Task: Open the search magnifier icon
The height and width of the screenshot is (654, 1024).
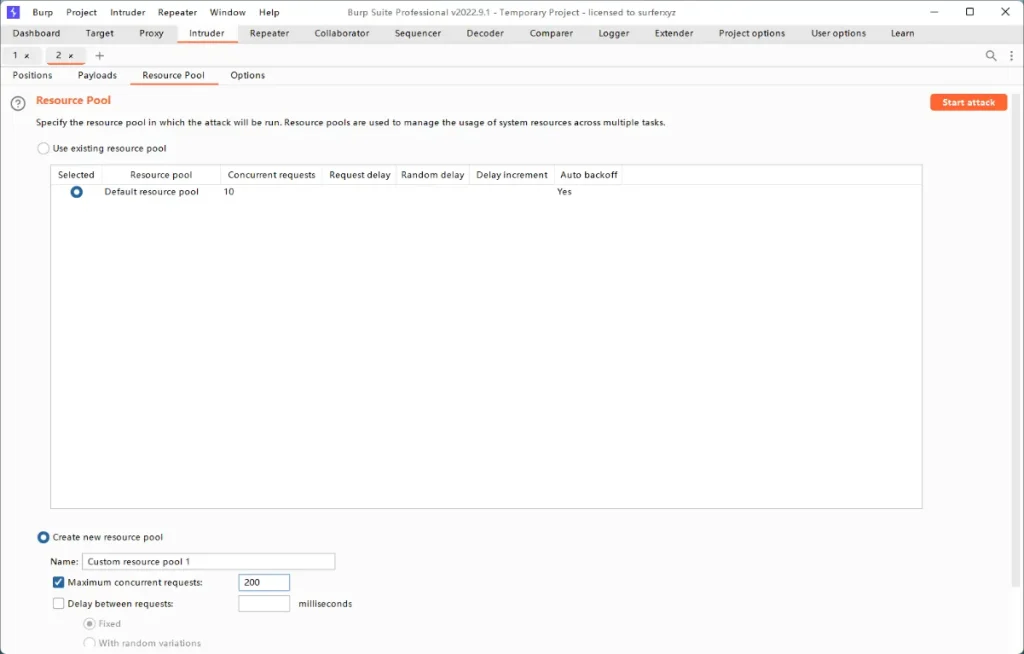Action: coord(991,56)
